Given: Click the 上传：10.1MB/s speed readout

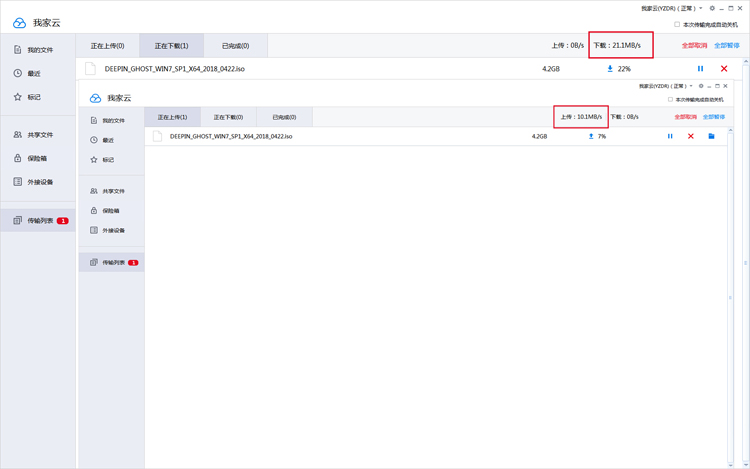Looking at the screenshot, I should [581, 117].
